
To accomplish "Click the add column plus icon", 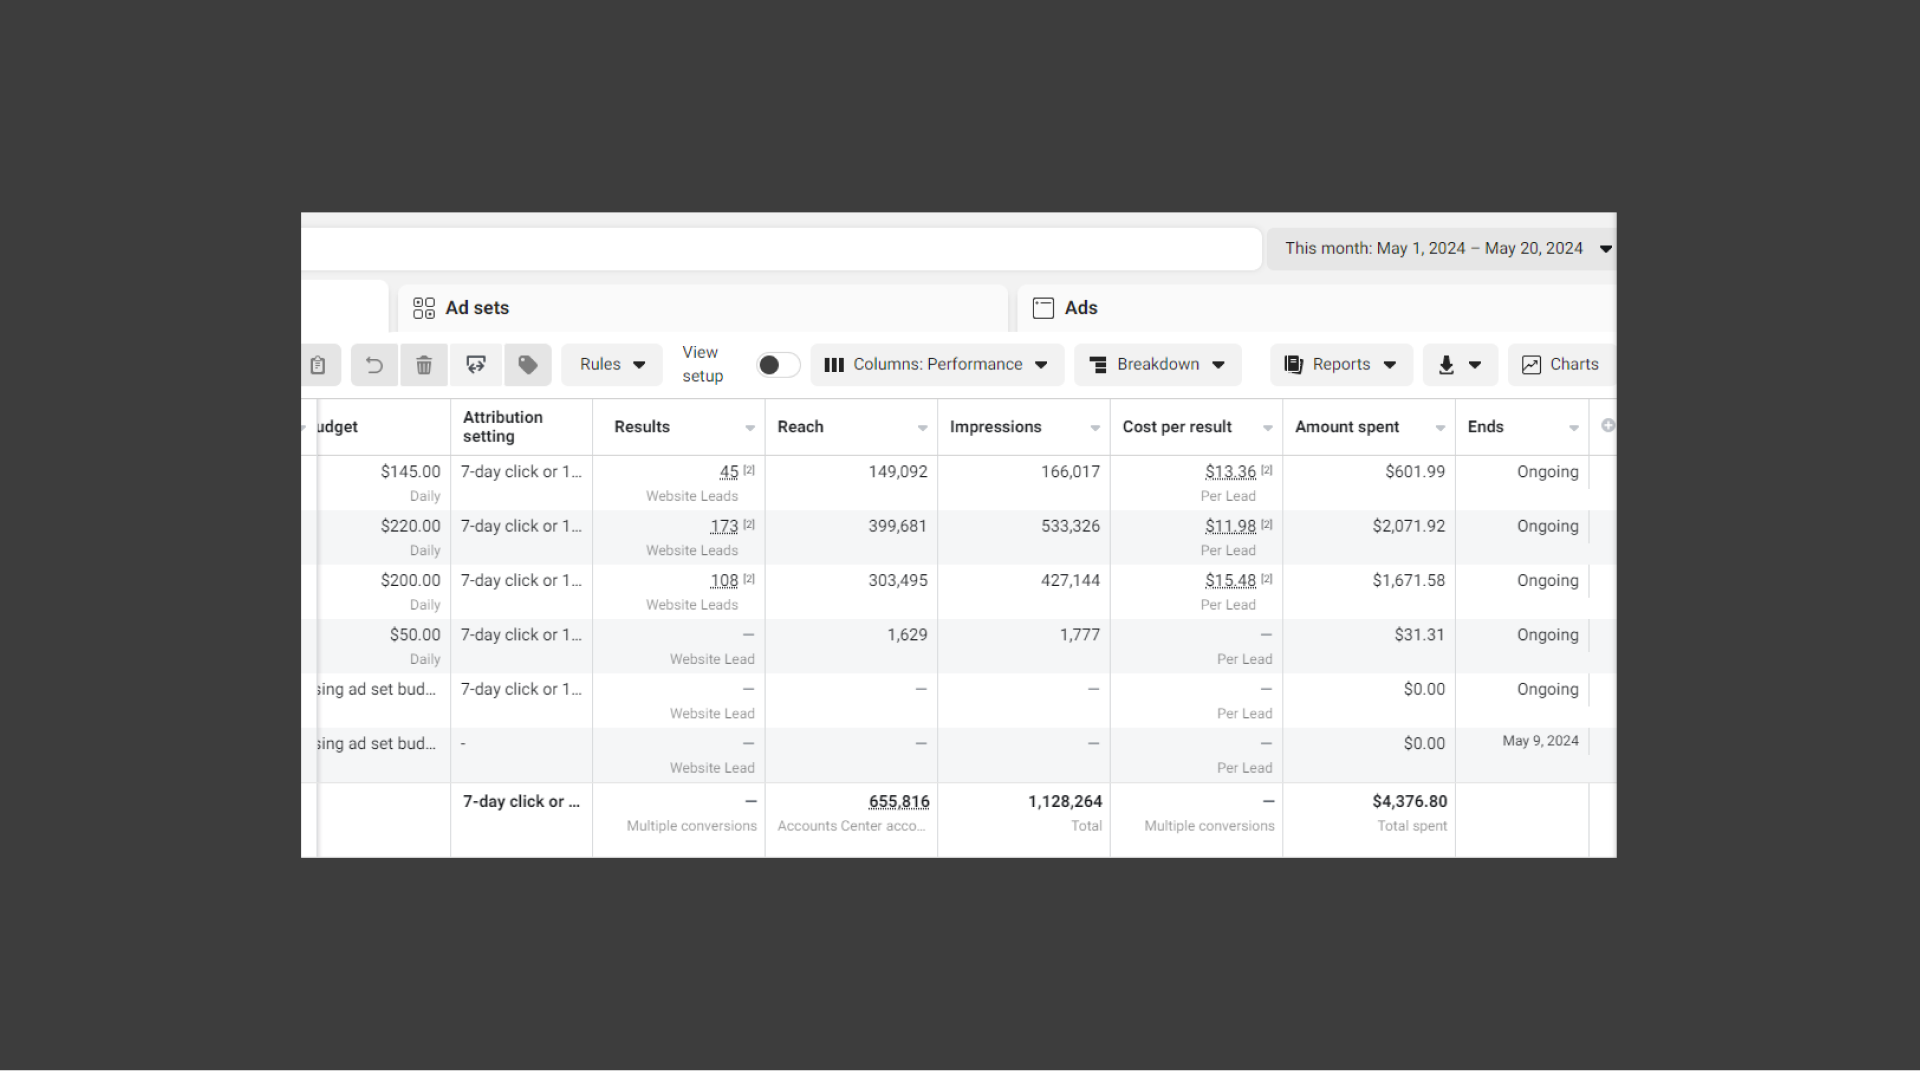I will pos(1607,426).
